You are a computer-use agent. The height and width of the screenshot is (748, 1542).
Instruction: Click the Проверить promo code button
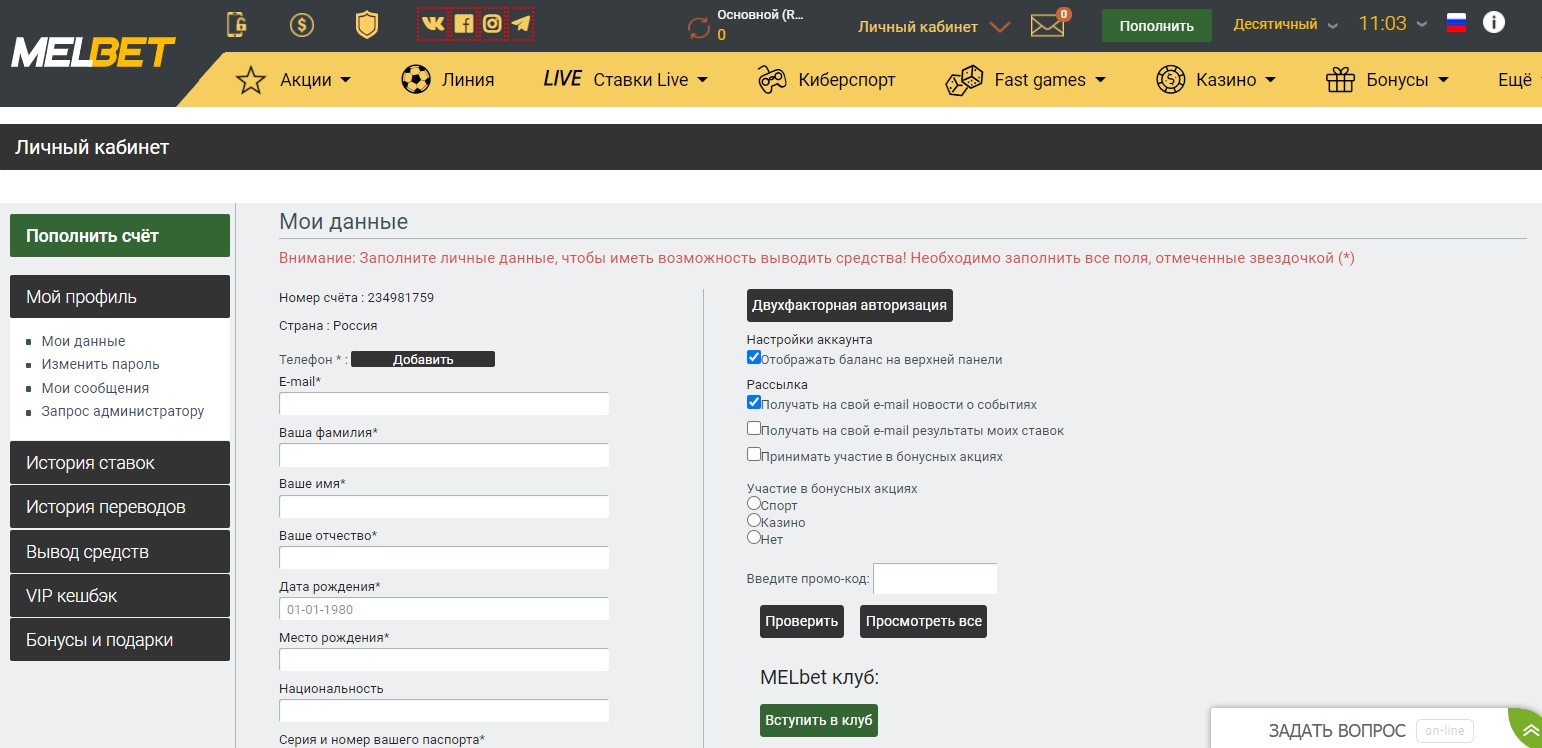click(x=802, y=621)
